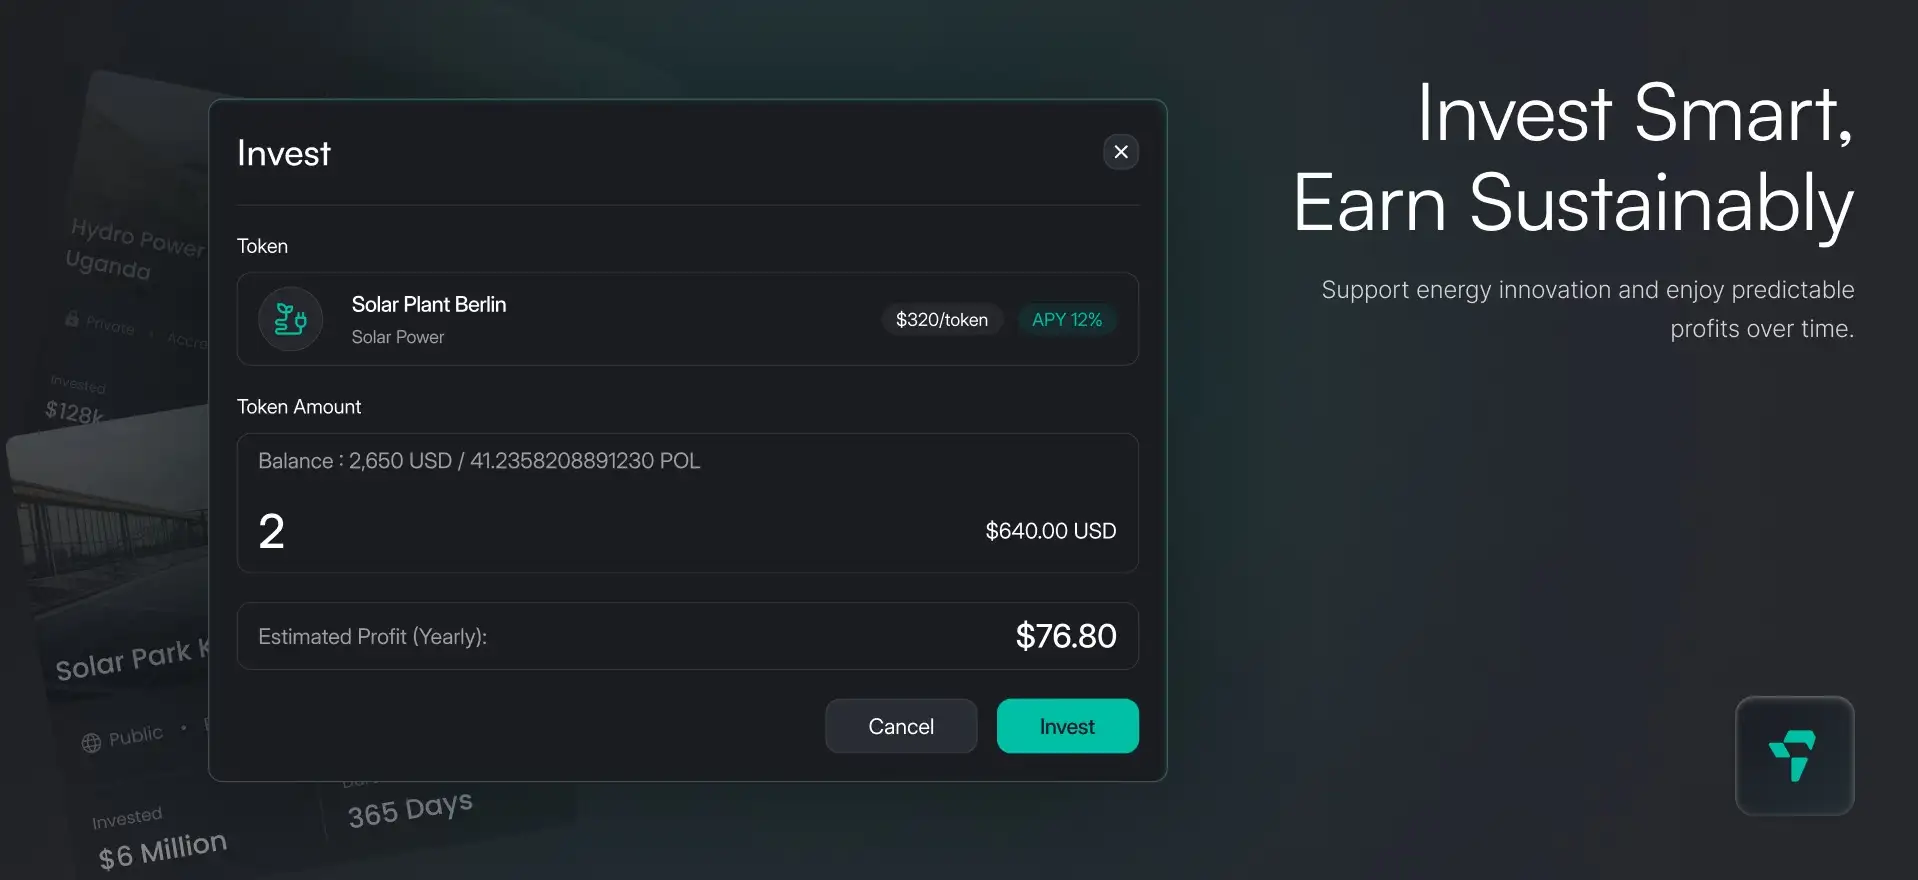Screen dimensions: 1918x880
Task: Select the $320/token price badge
Action: coord(942,319)
